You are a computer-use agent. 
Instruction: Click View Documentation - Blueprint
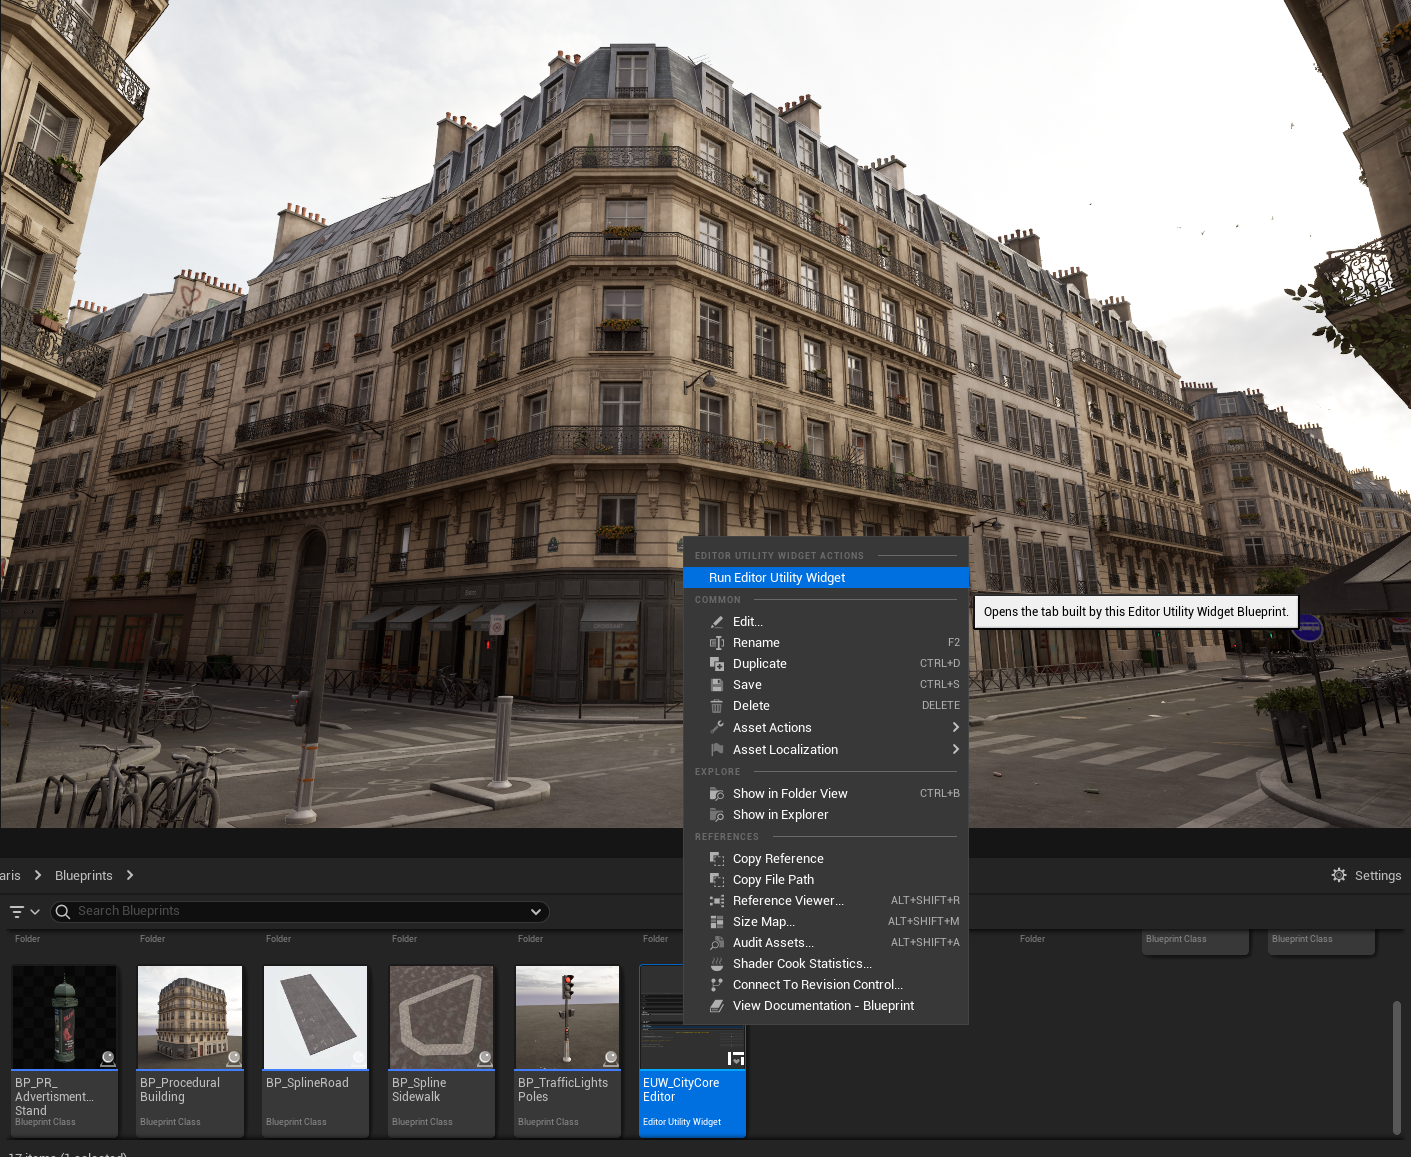[823, 1006]
